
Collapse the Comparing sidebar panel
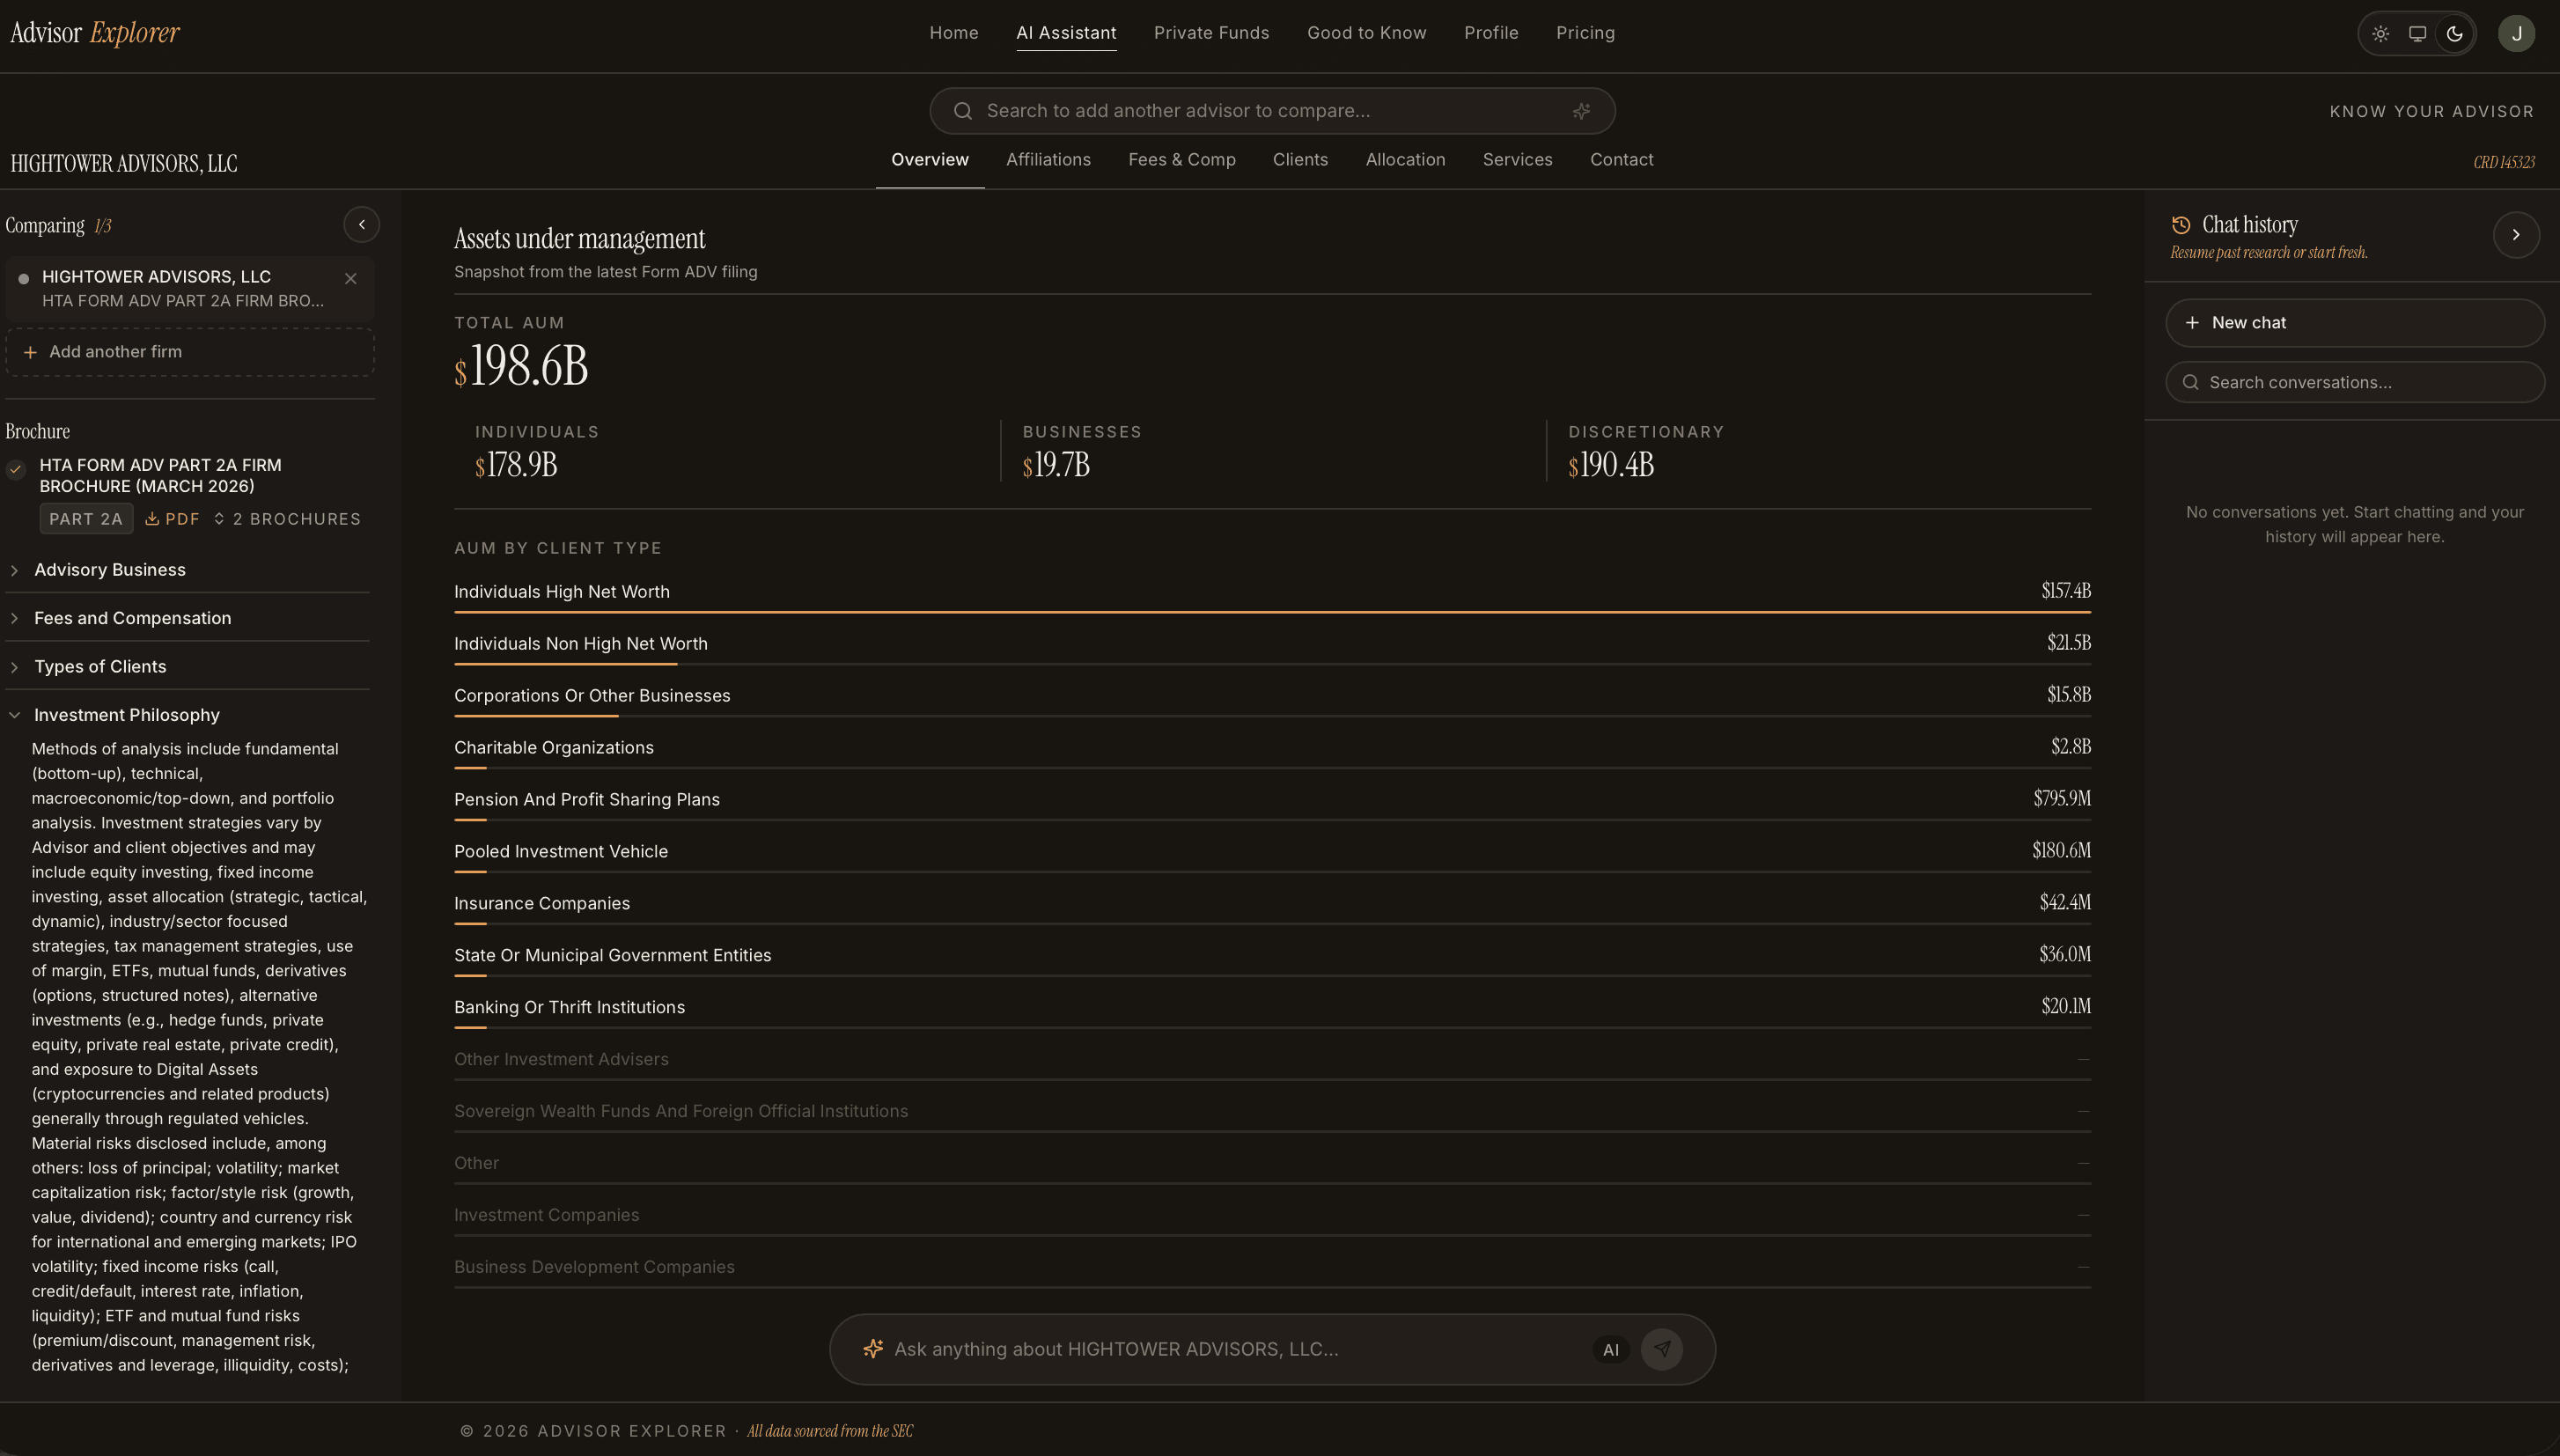click(361, 225)
